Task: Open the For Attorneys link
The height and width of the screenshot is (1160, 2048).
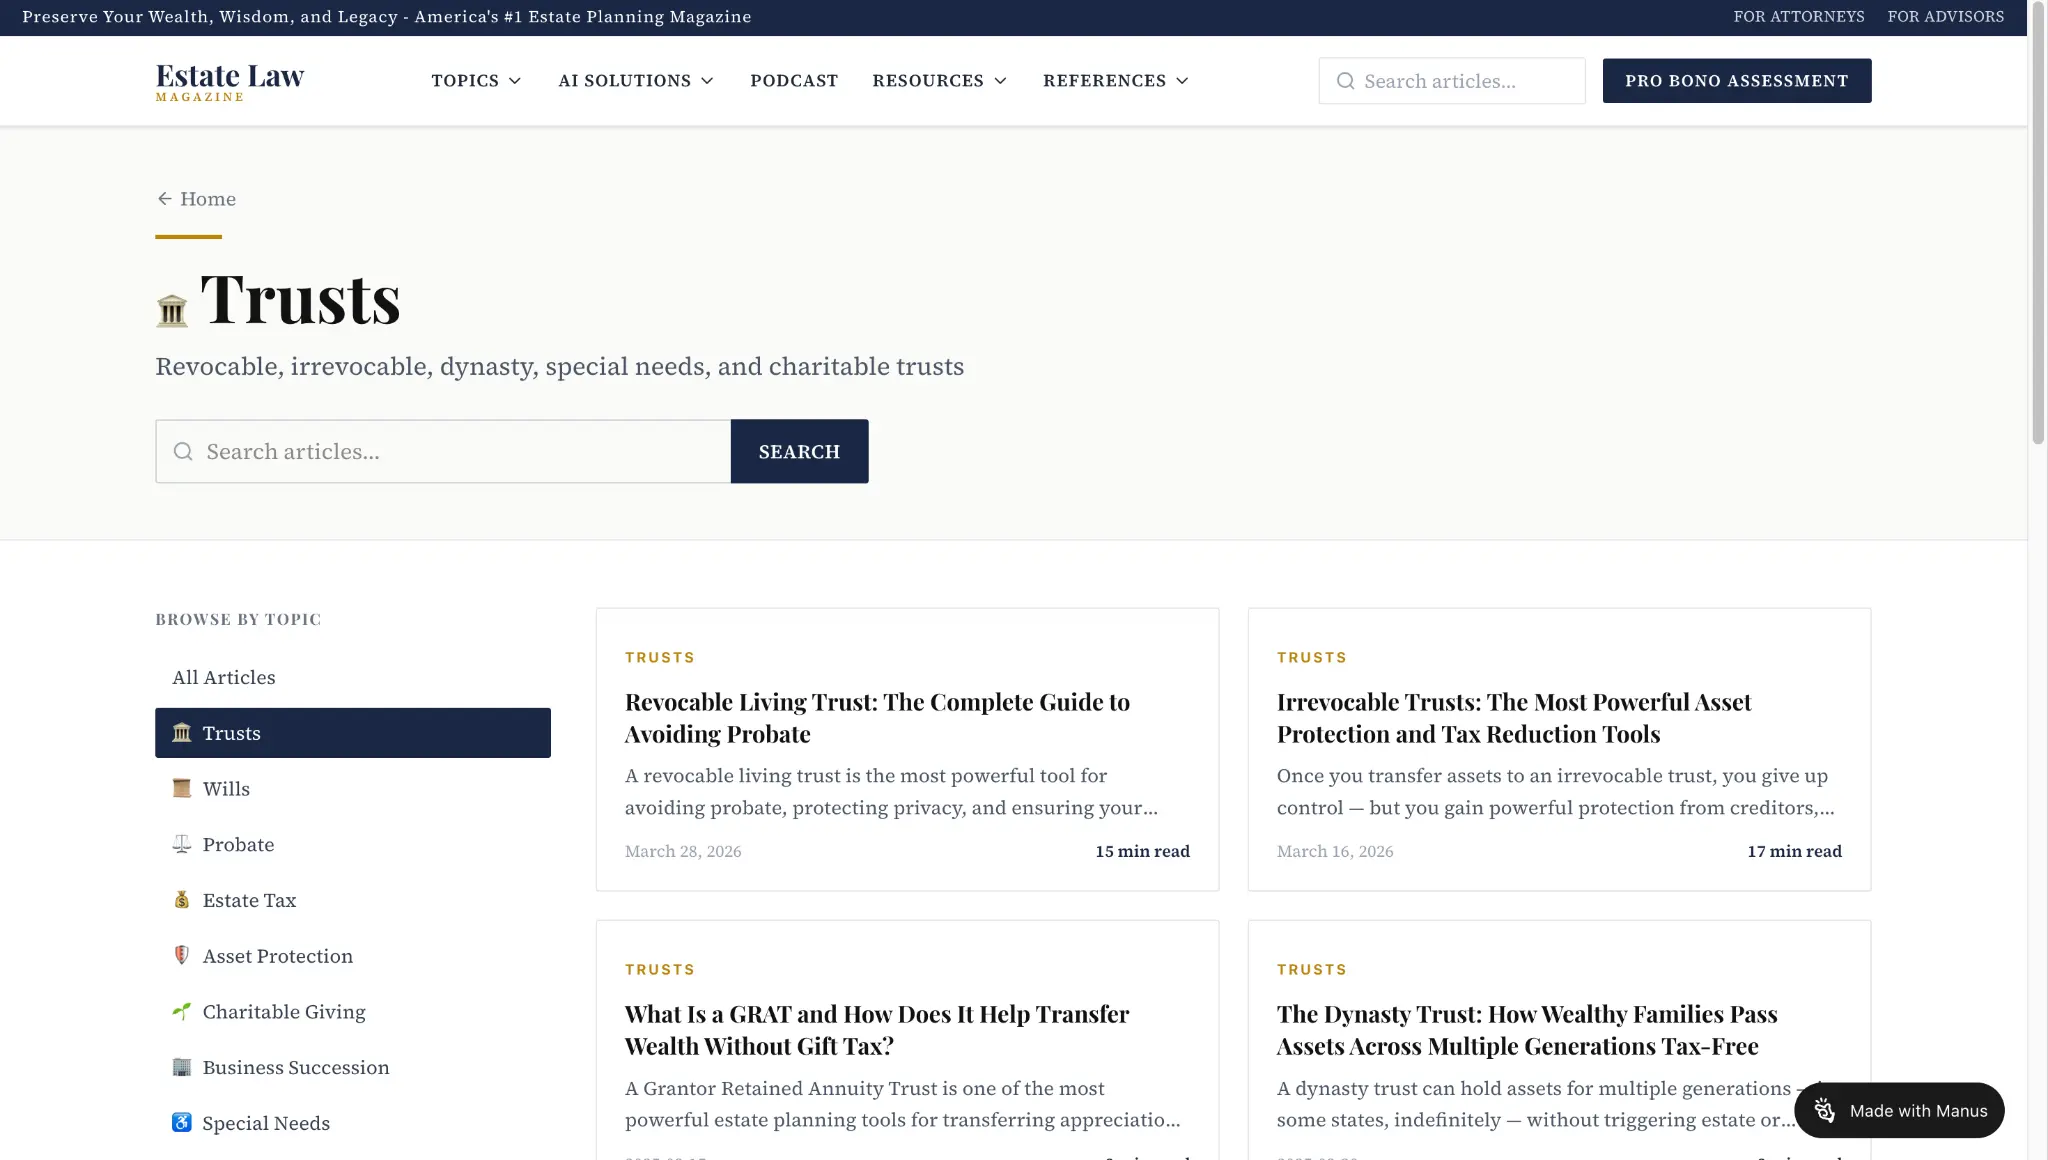Action: tap(1798, 17)
